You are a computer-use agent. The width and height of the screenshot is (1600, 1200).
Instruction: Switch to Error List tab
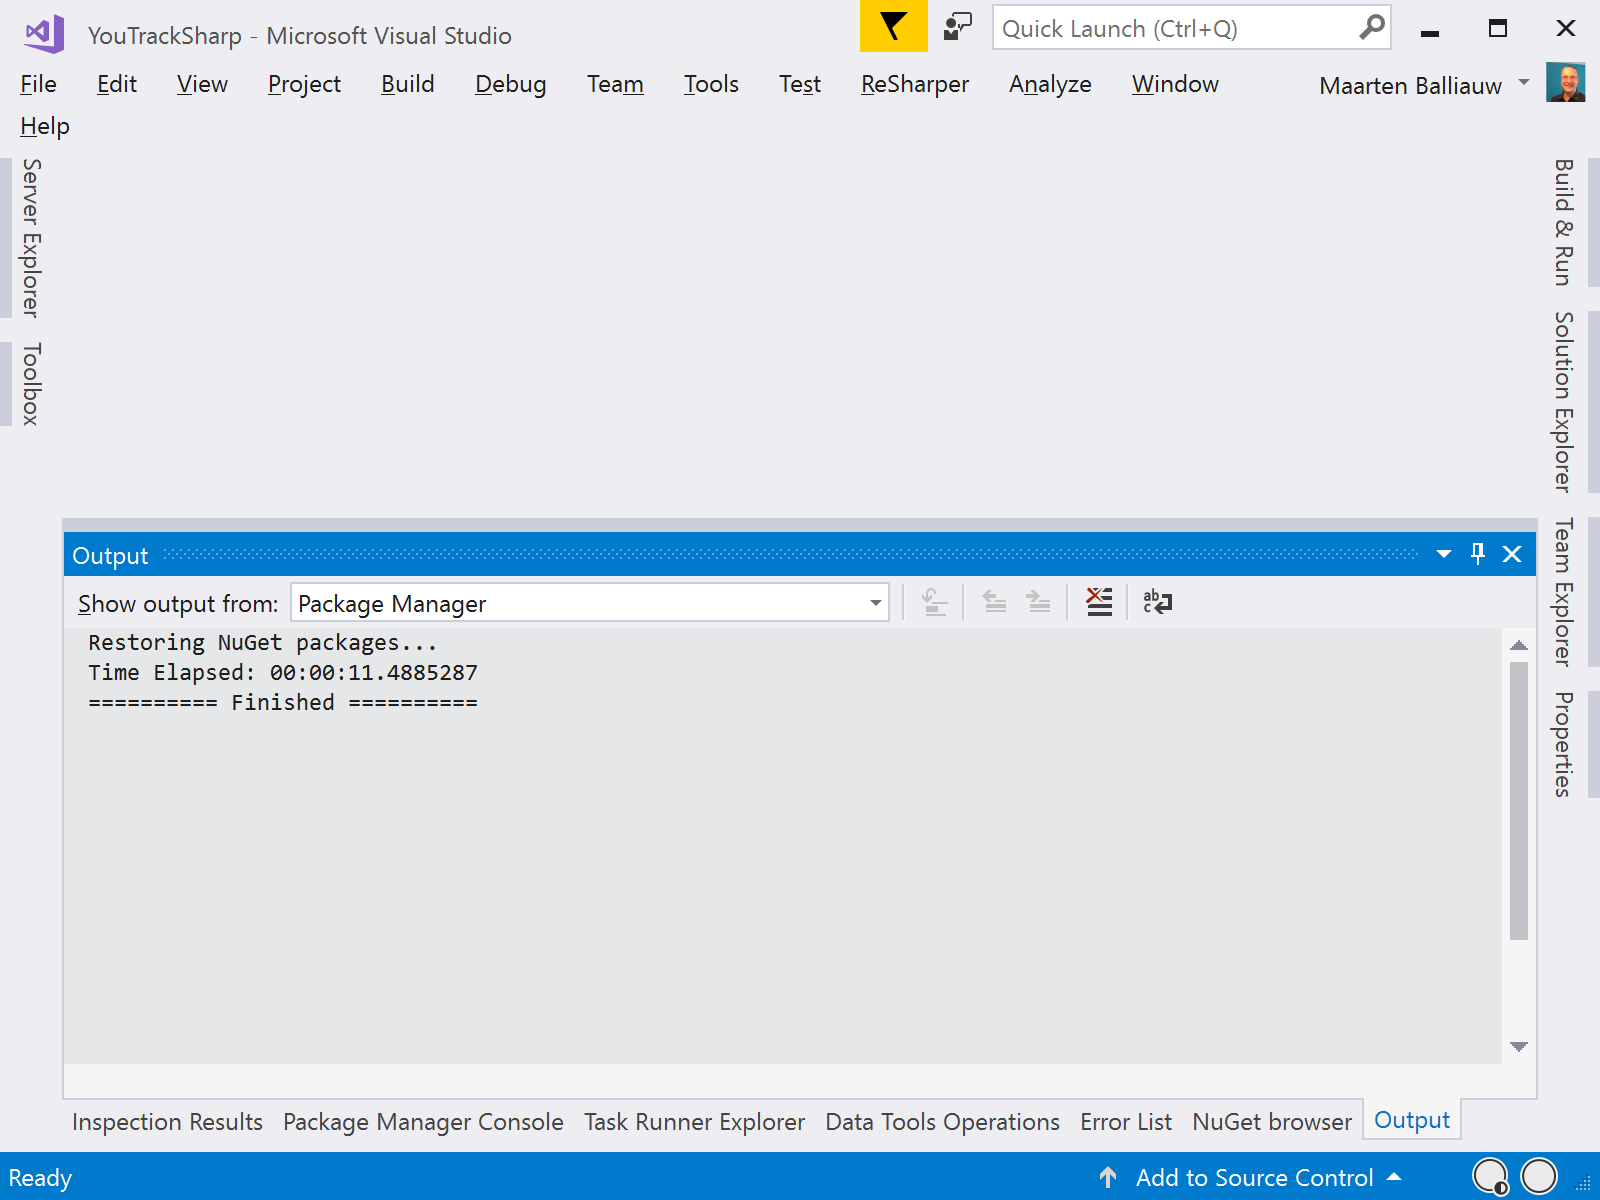[1126, 1122]
